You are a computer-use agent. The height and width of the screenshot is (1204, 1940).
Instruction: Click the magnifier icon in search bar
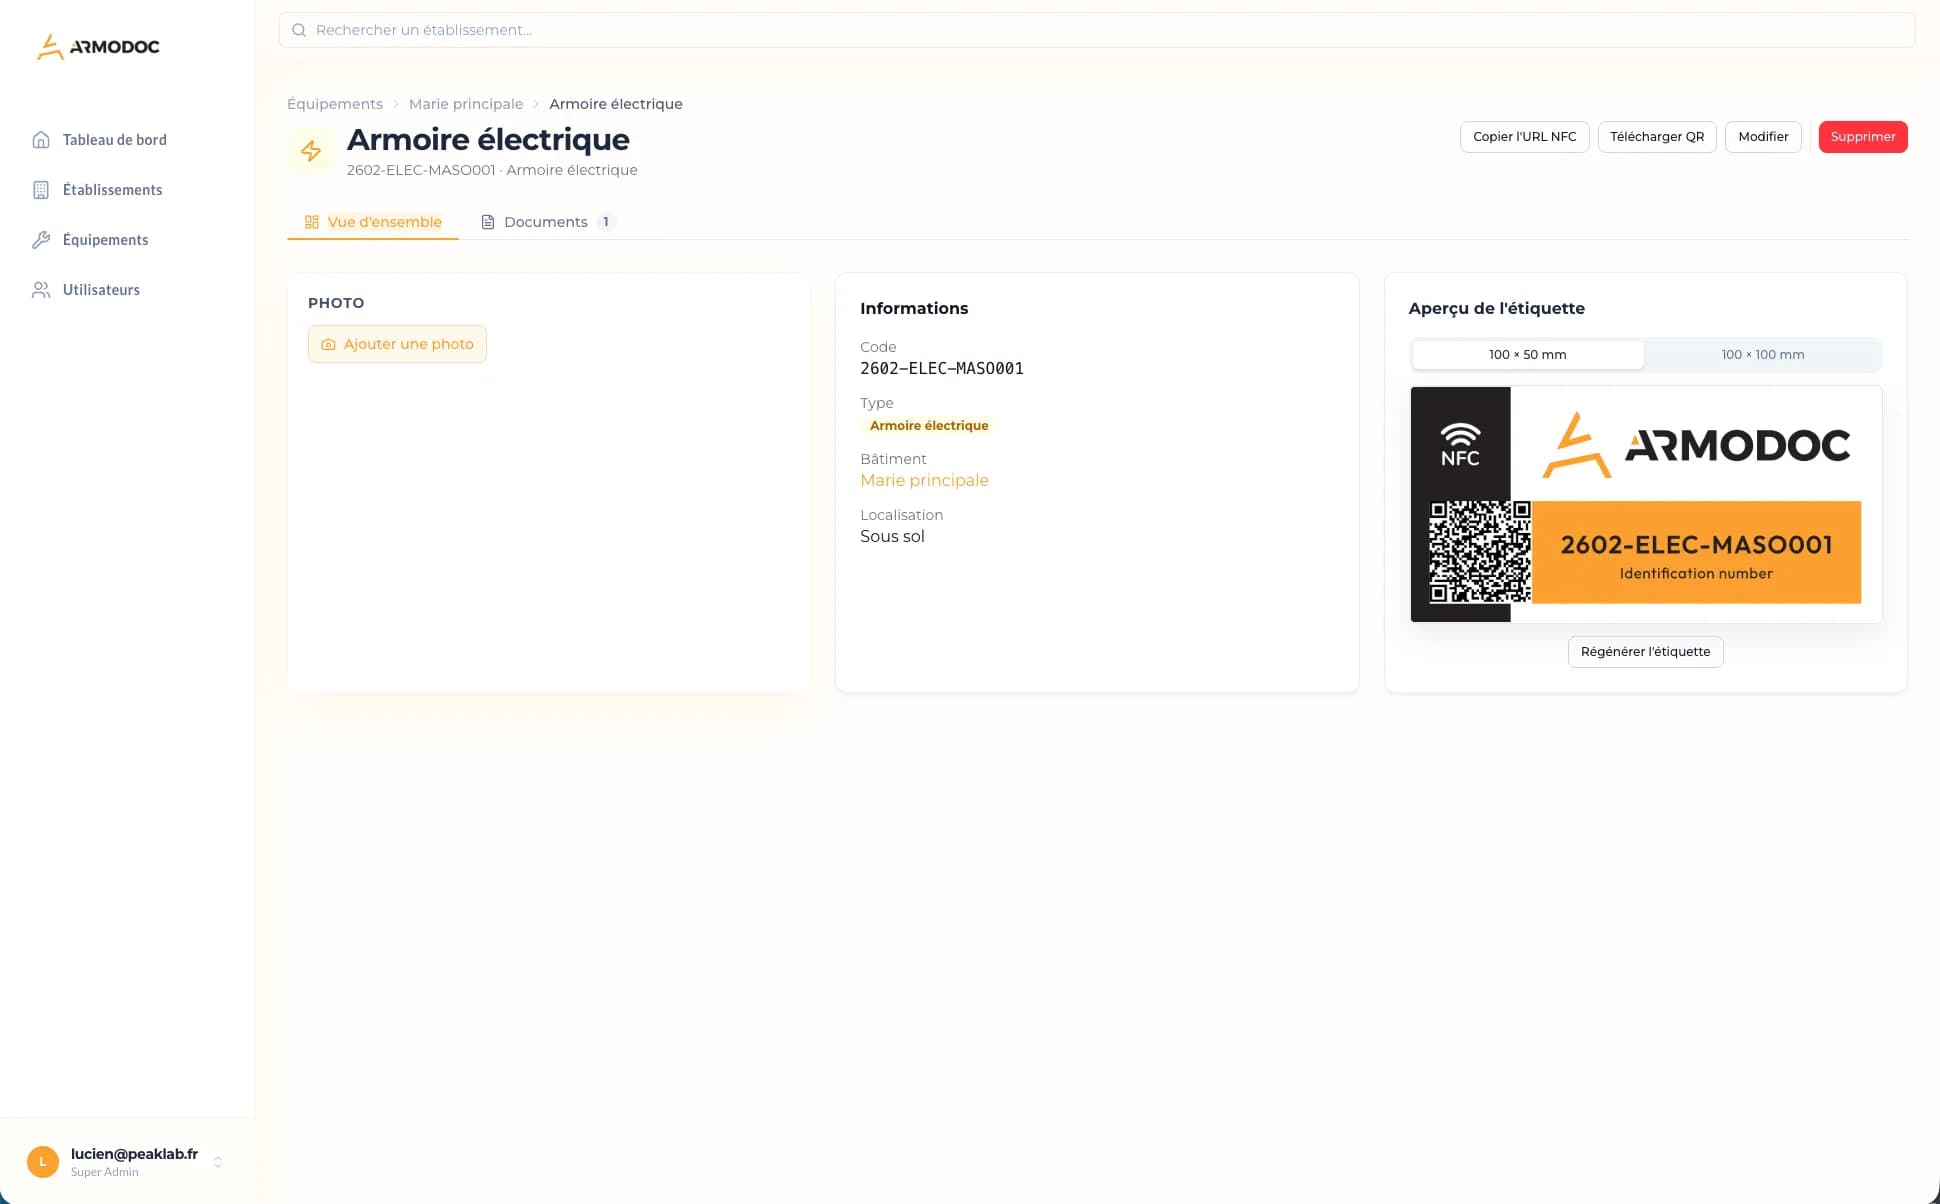tap(299, 30)
